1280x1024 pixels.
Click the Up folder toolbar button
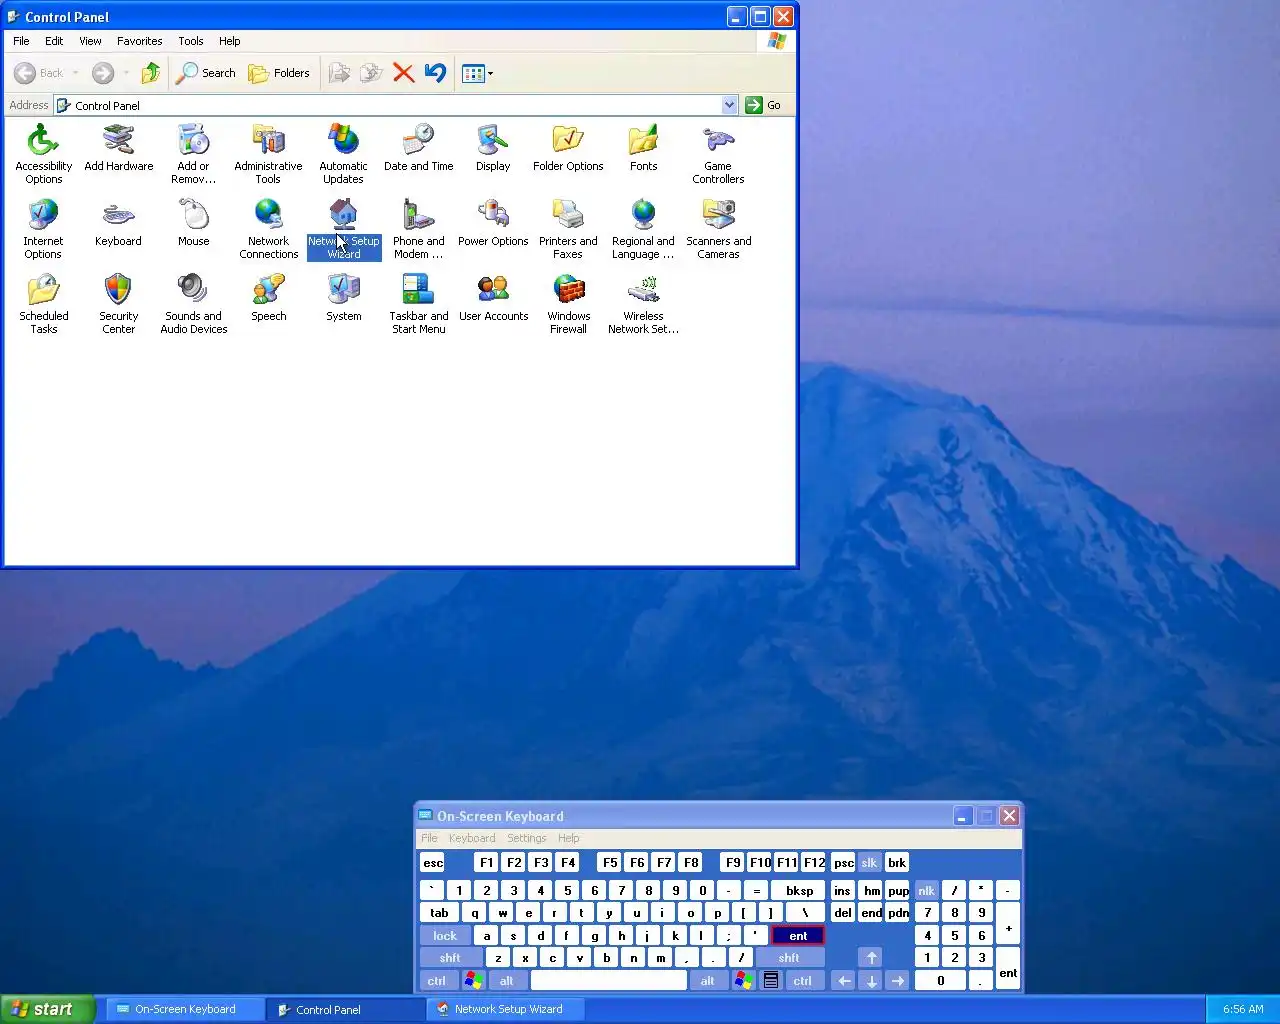[x=151, y=73]
